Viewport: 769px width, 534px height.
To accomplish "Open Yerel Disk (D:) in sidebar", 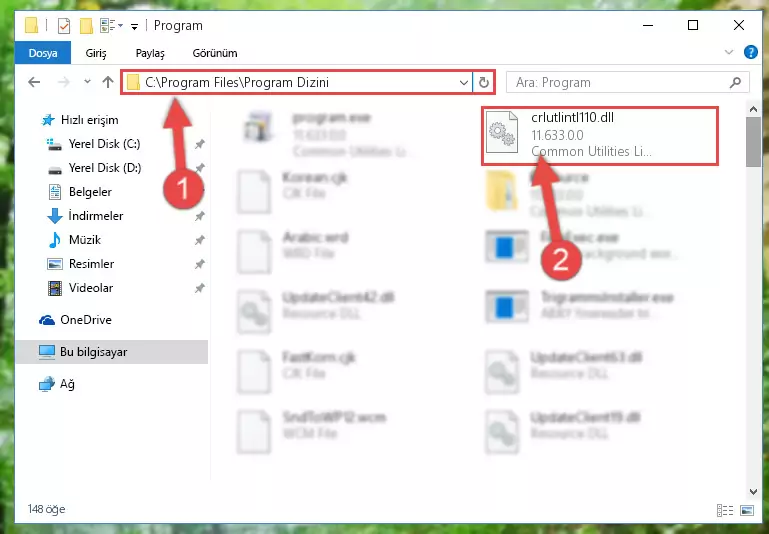I will [x=93, y=168].
